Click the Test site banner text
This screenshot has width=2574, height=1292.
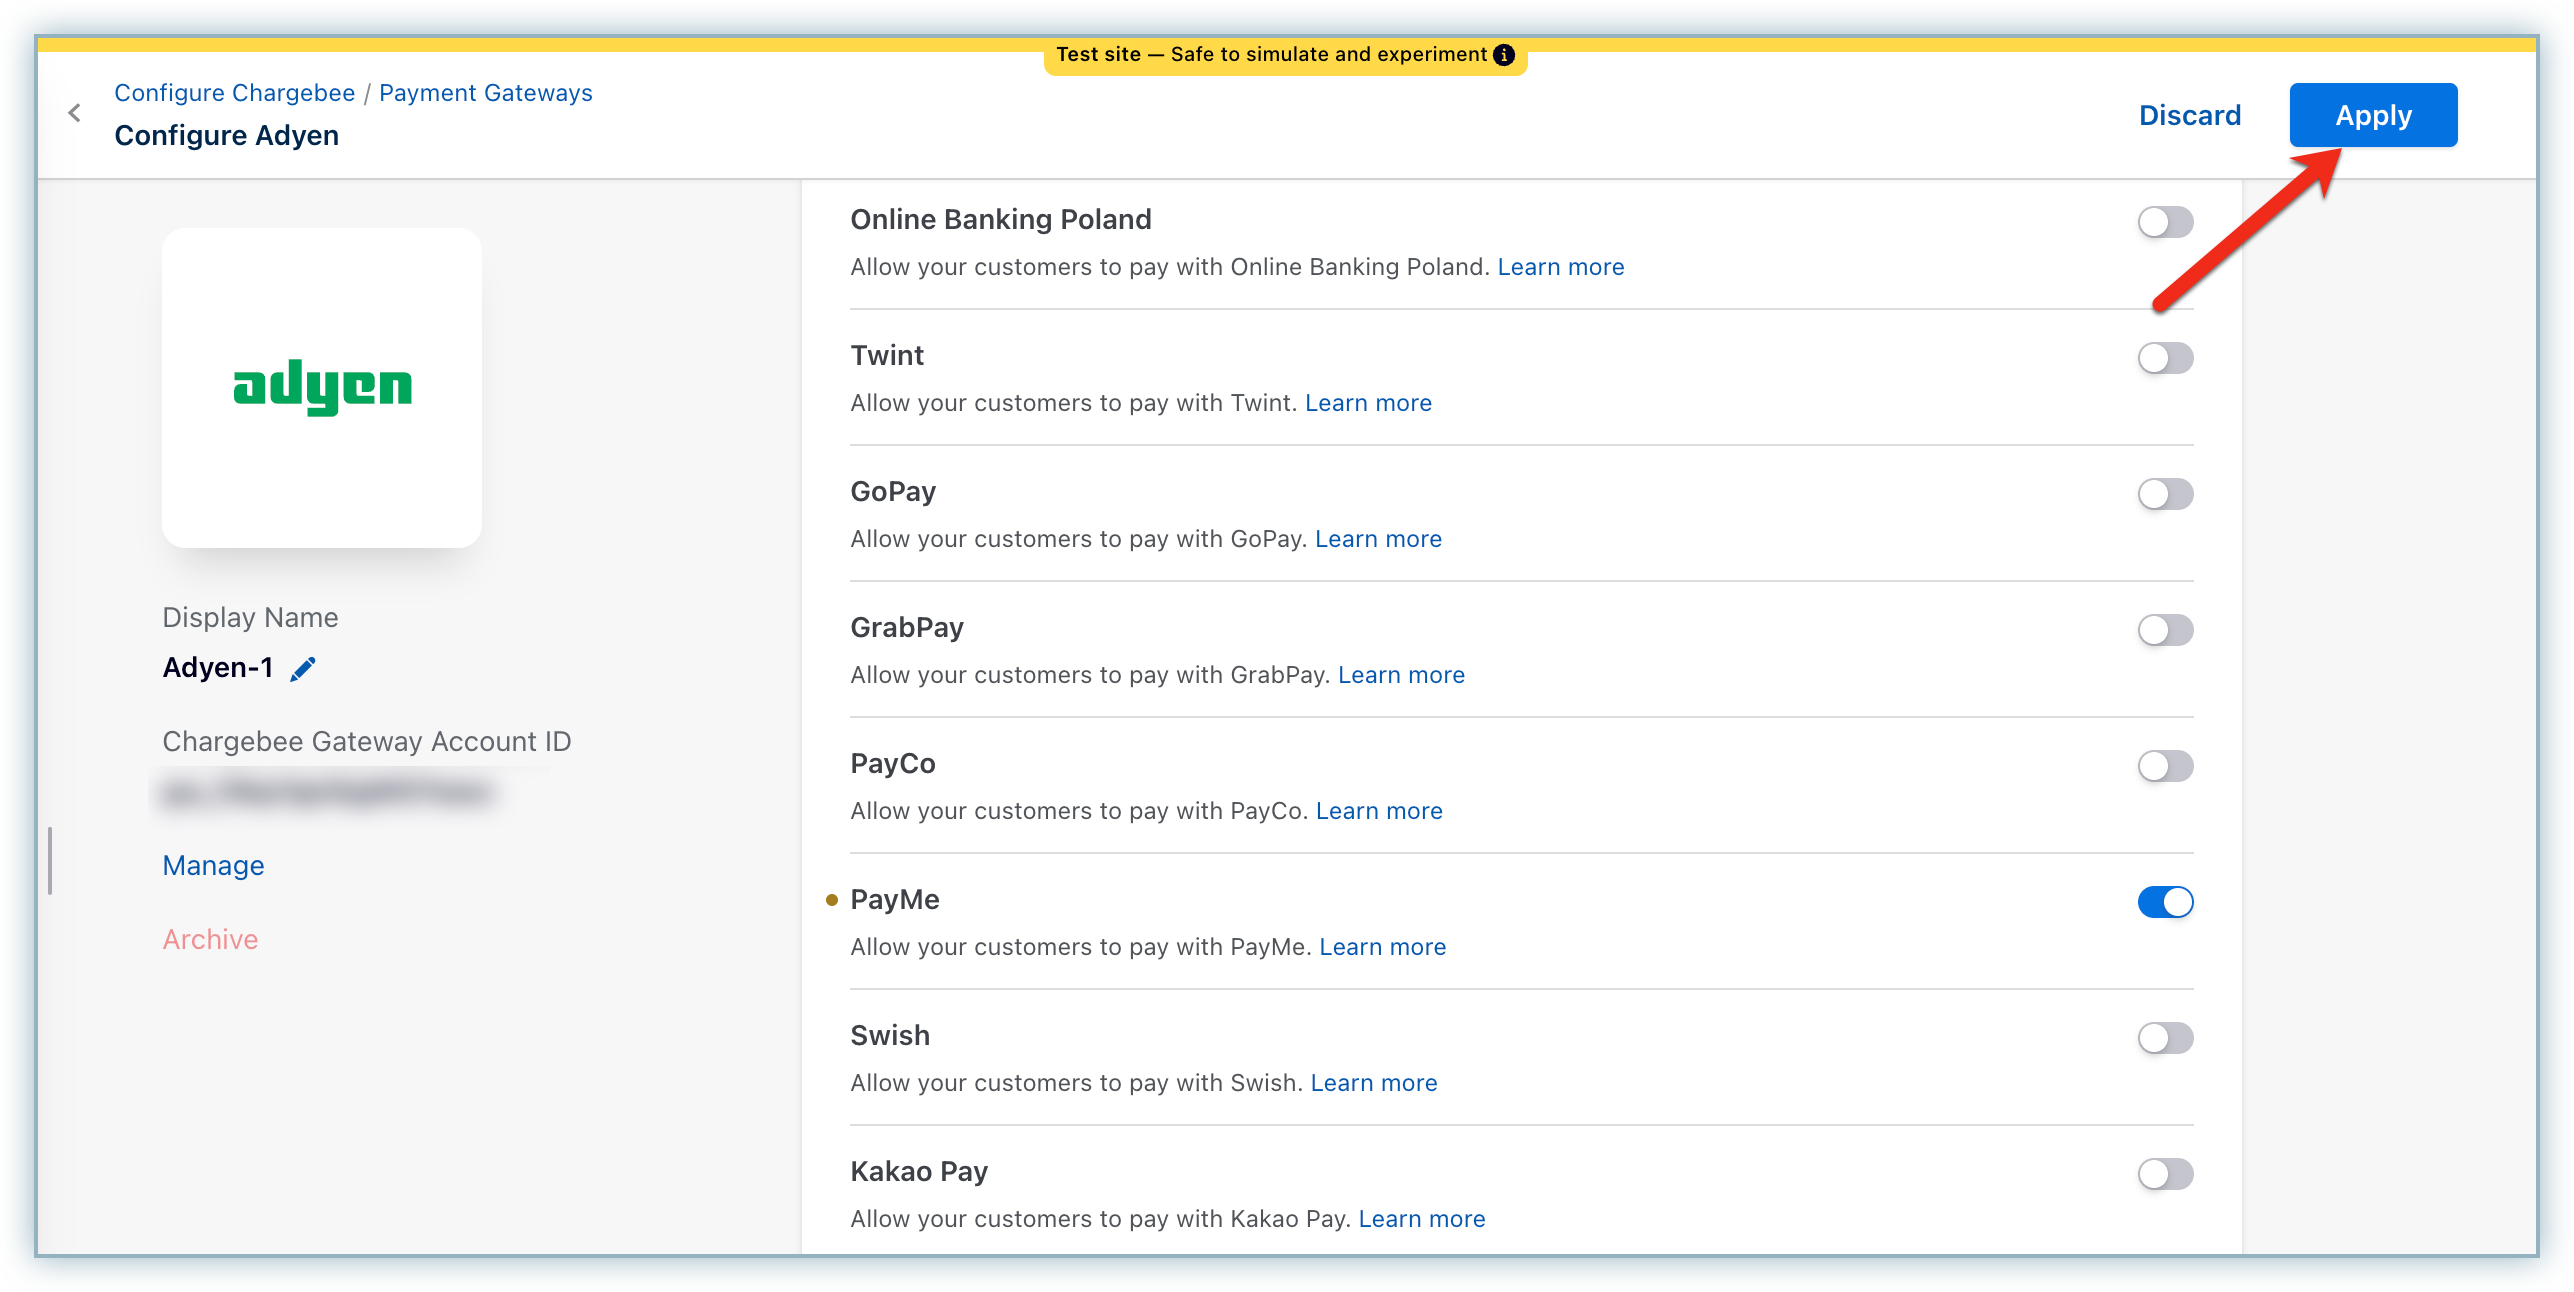click(1272, 55)
